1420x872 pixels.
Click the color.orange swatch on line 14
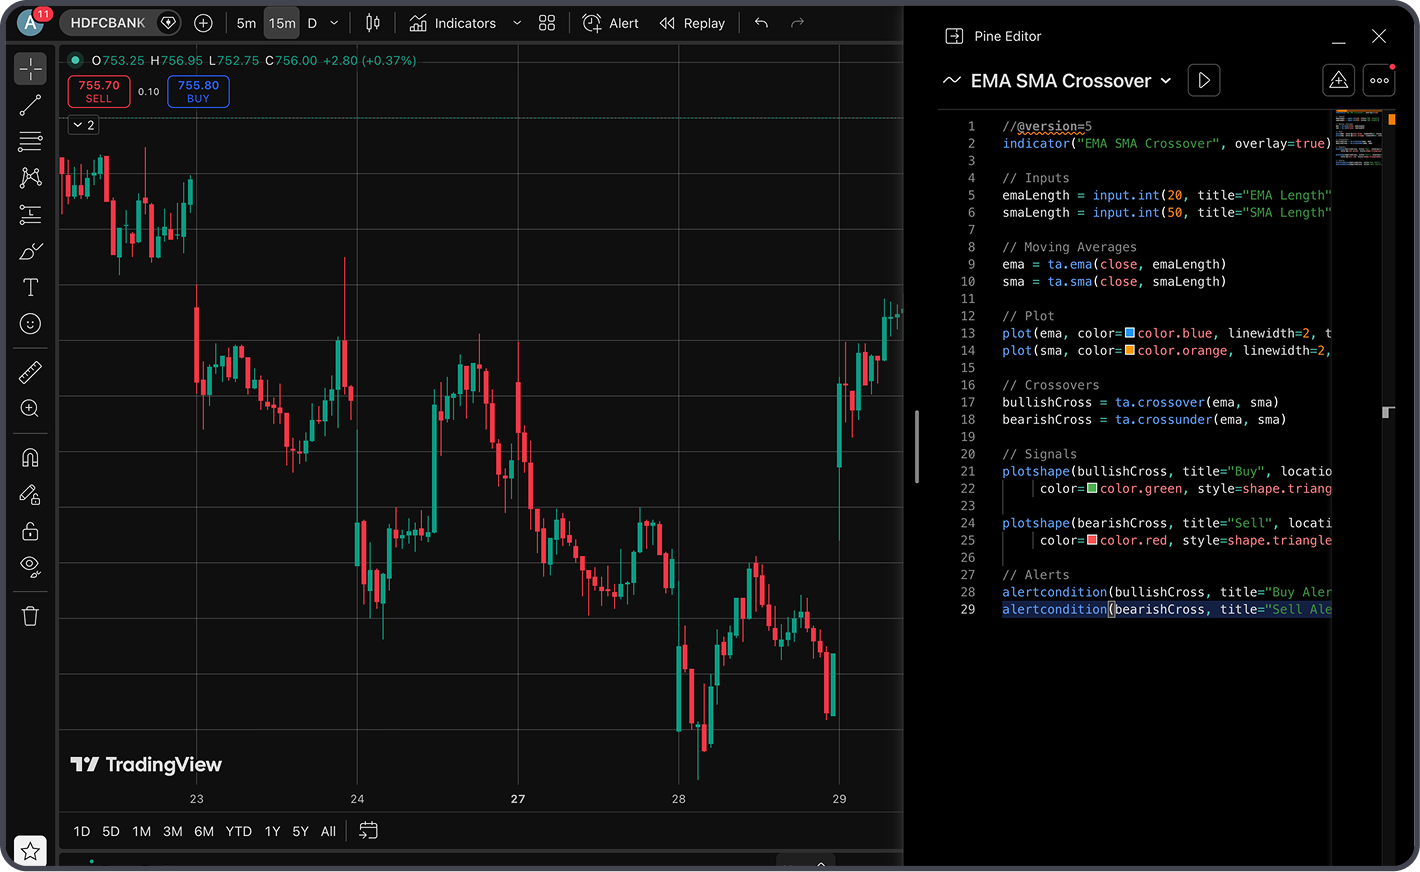(1130, 350)
